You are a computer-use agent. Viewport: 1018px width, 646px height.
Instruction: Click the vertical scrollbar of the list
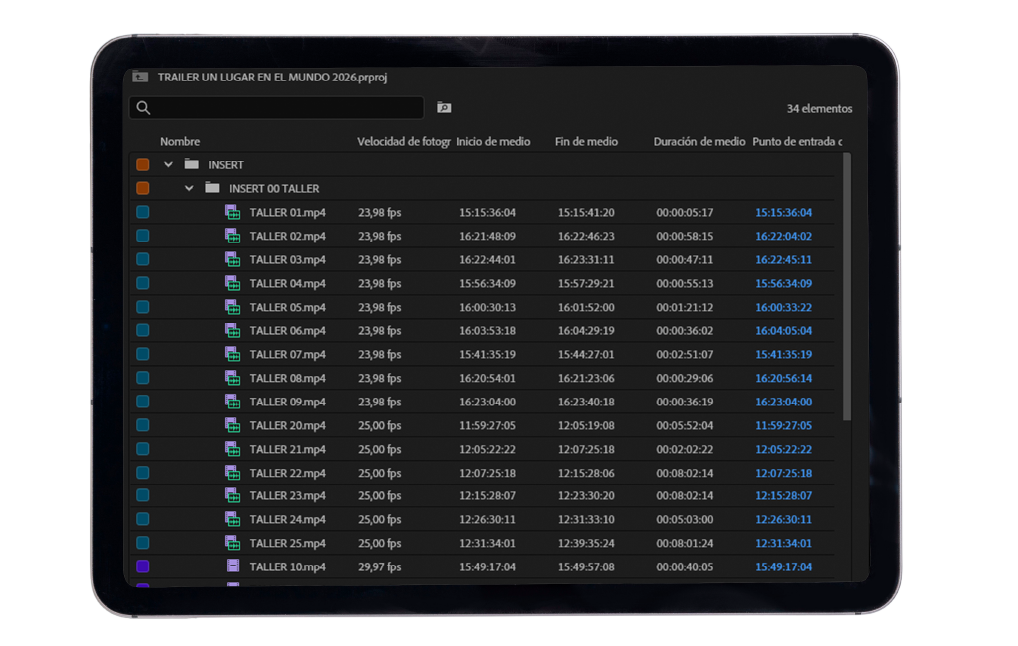[x=847, y=290]
